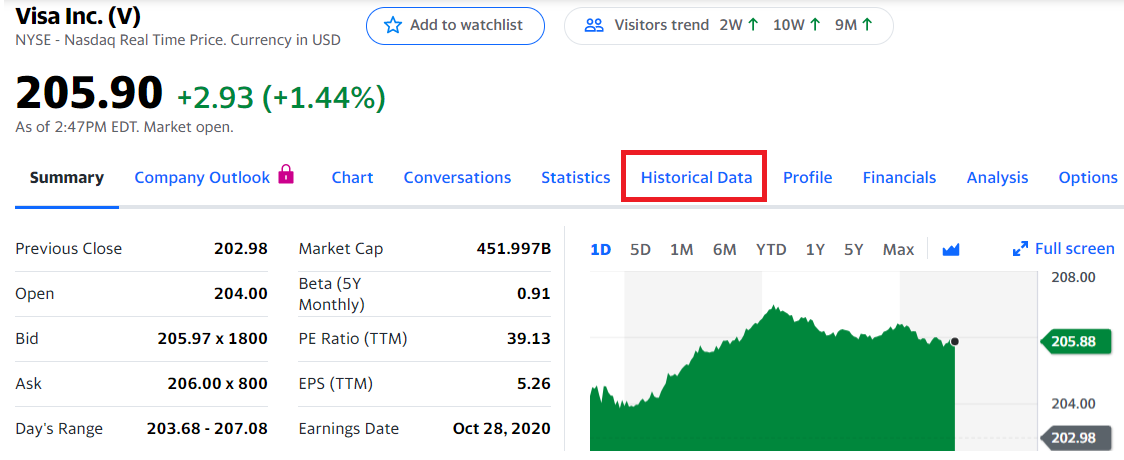Click the Visitors trend people icon
Screen dimensions: 1124x460
[594, 26]
